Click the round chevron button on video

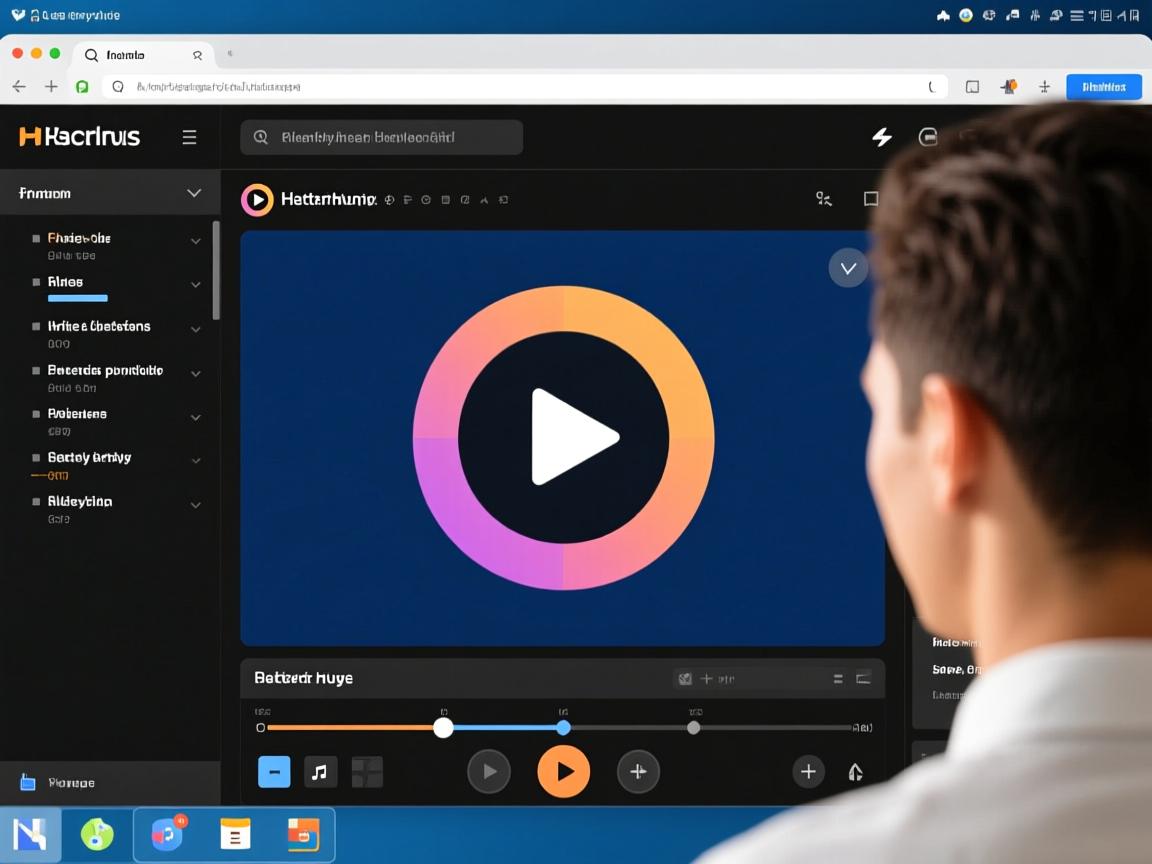point(848,268)
